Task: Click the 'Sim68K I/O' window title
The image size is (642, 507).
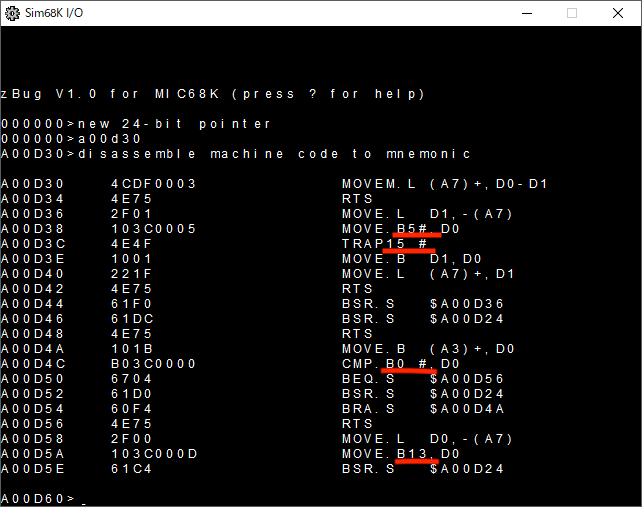Action: point(54,13)
